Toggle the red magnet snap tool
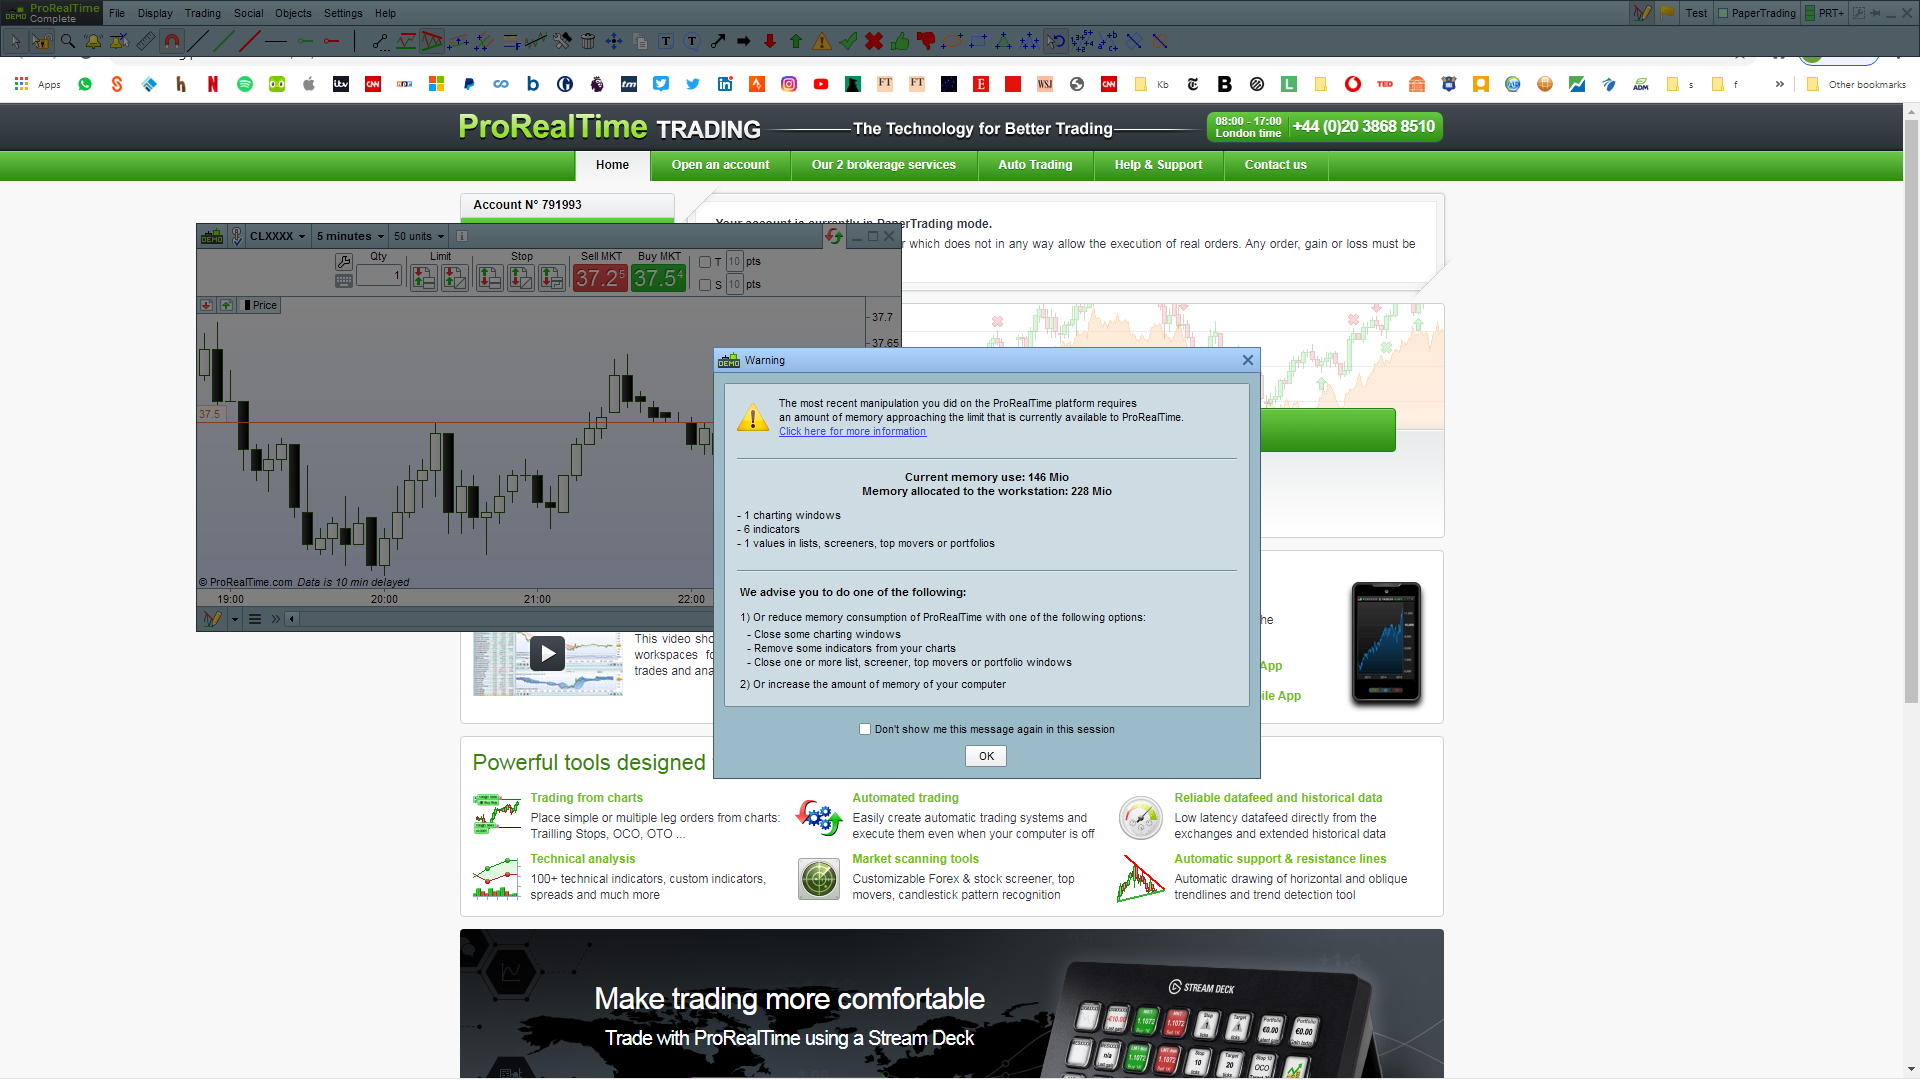The height and width of the screenshot is (1080, 1920). [172, 41]
